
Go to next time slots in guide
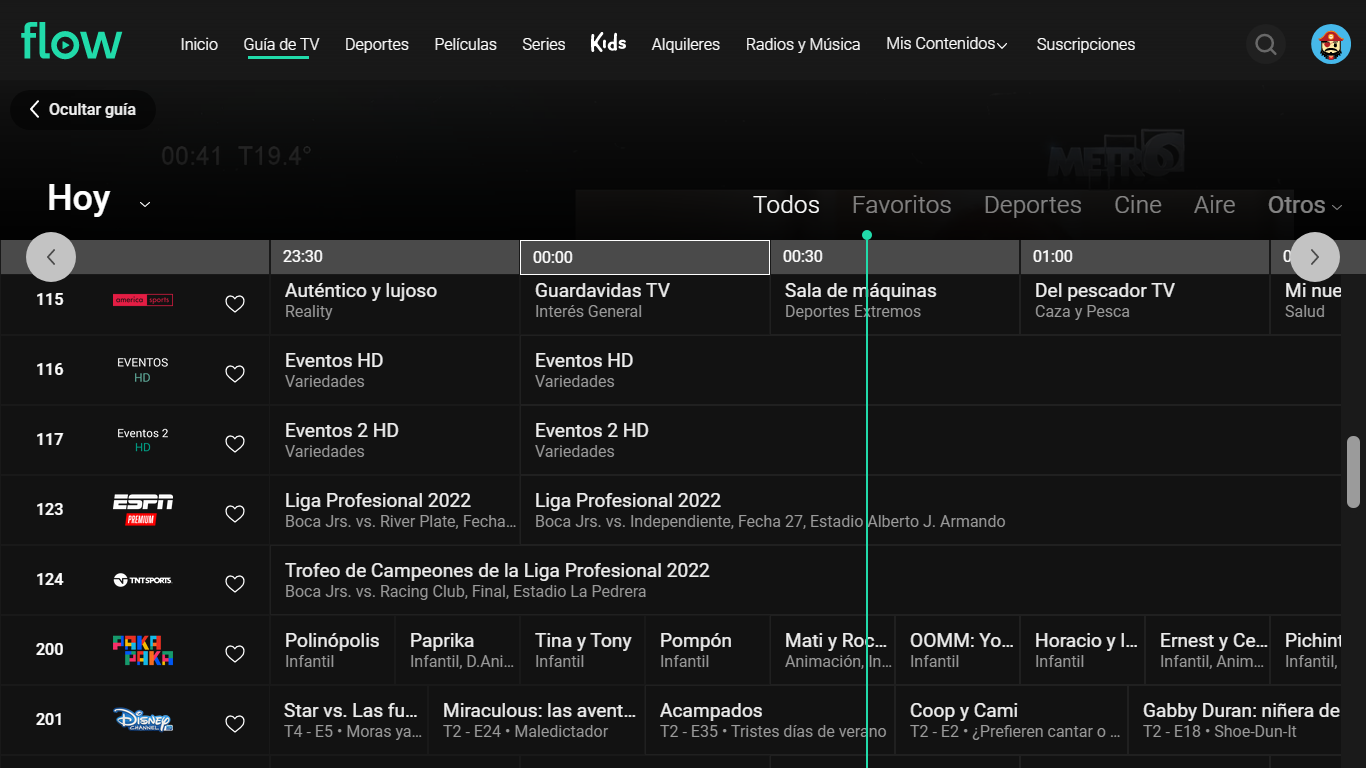coord(1315,257)
